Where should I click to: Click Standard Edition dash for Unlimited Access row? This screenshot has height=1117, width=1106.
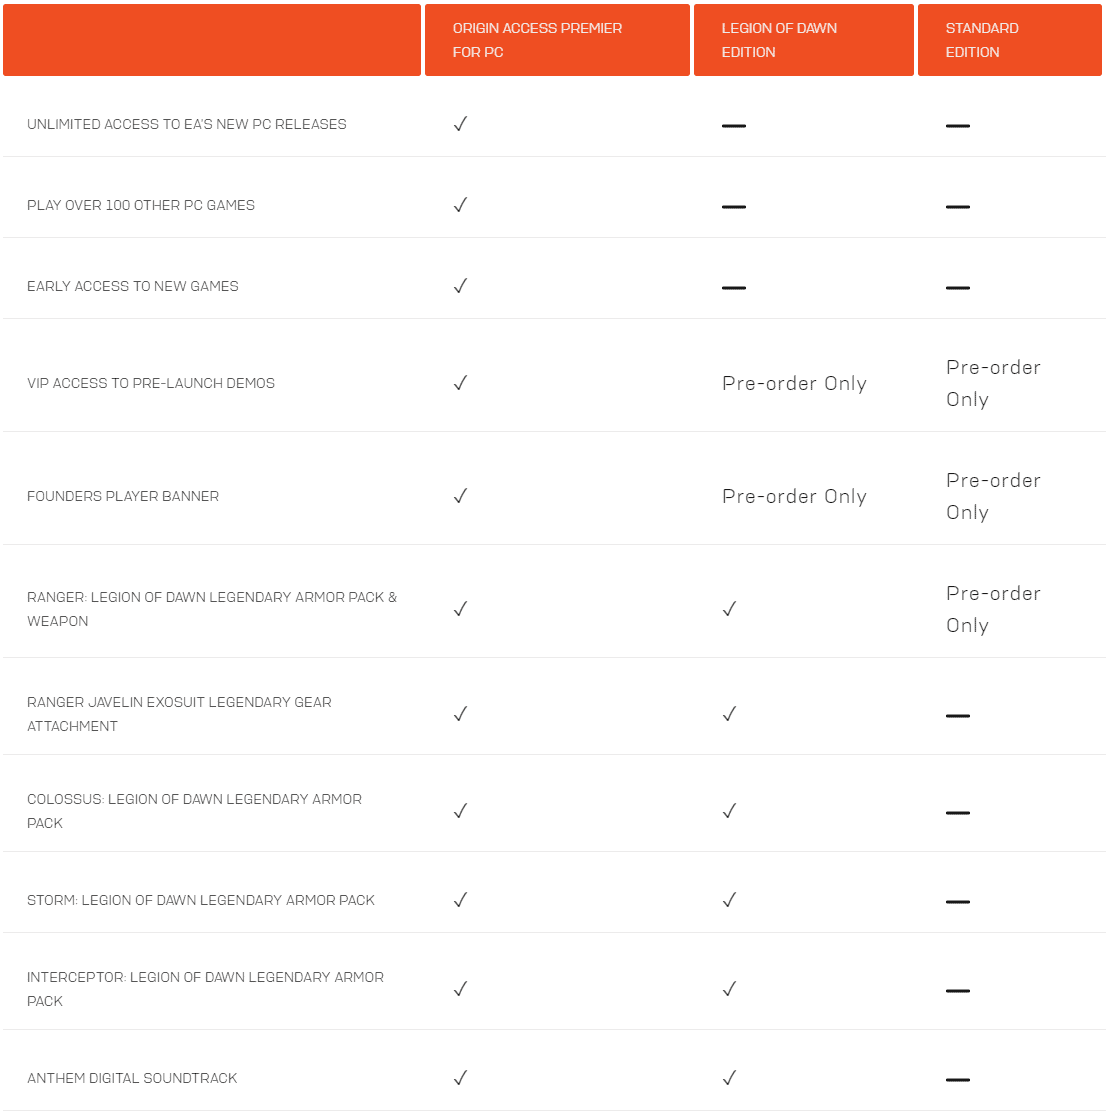pyautogui.click(x=958, y=125)
